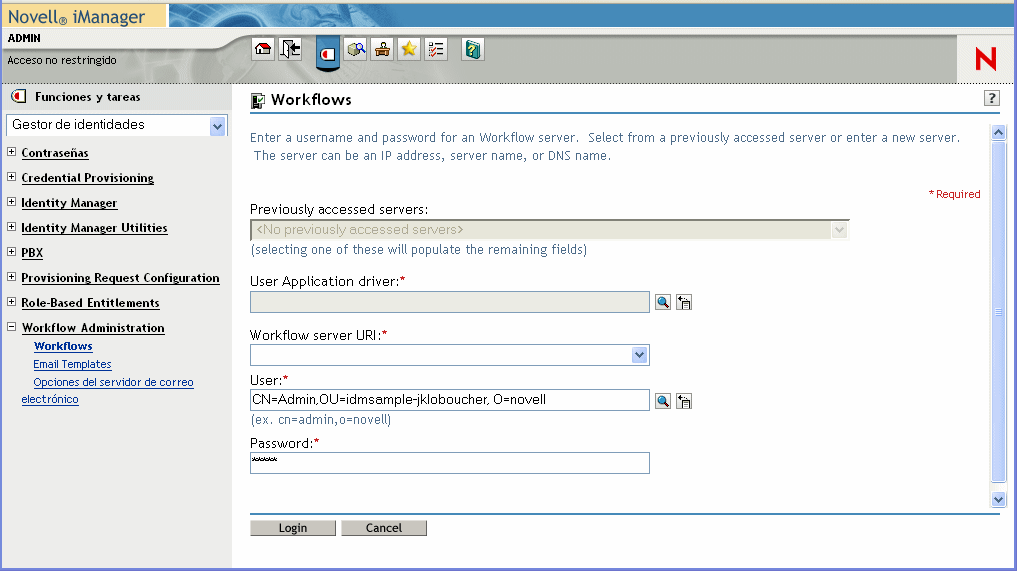Click into the Password field
The image size is (1017, 571).
tap(449, 463)
